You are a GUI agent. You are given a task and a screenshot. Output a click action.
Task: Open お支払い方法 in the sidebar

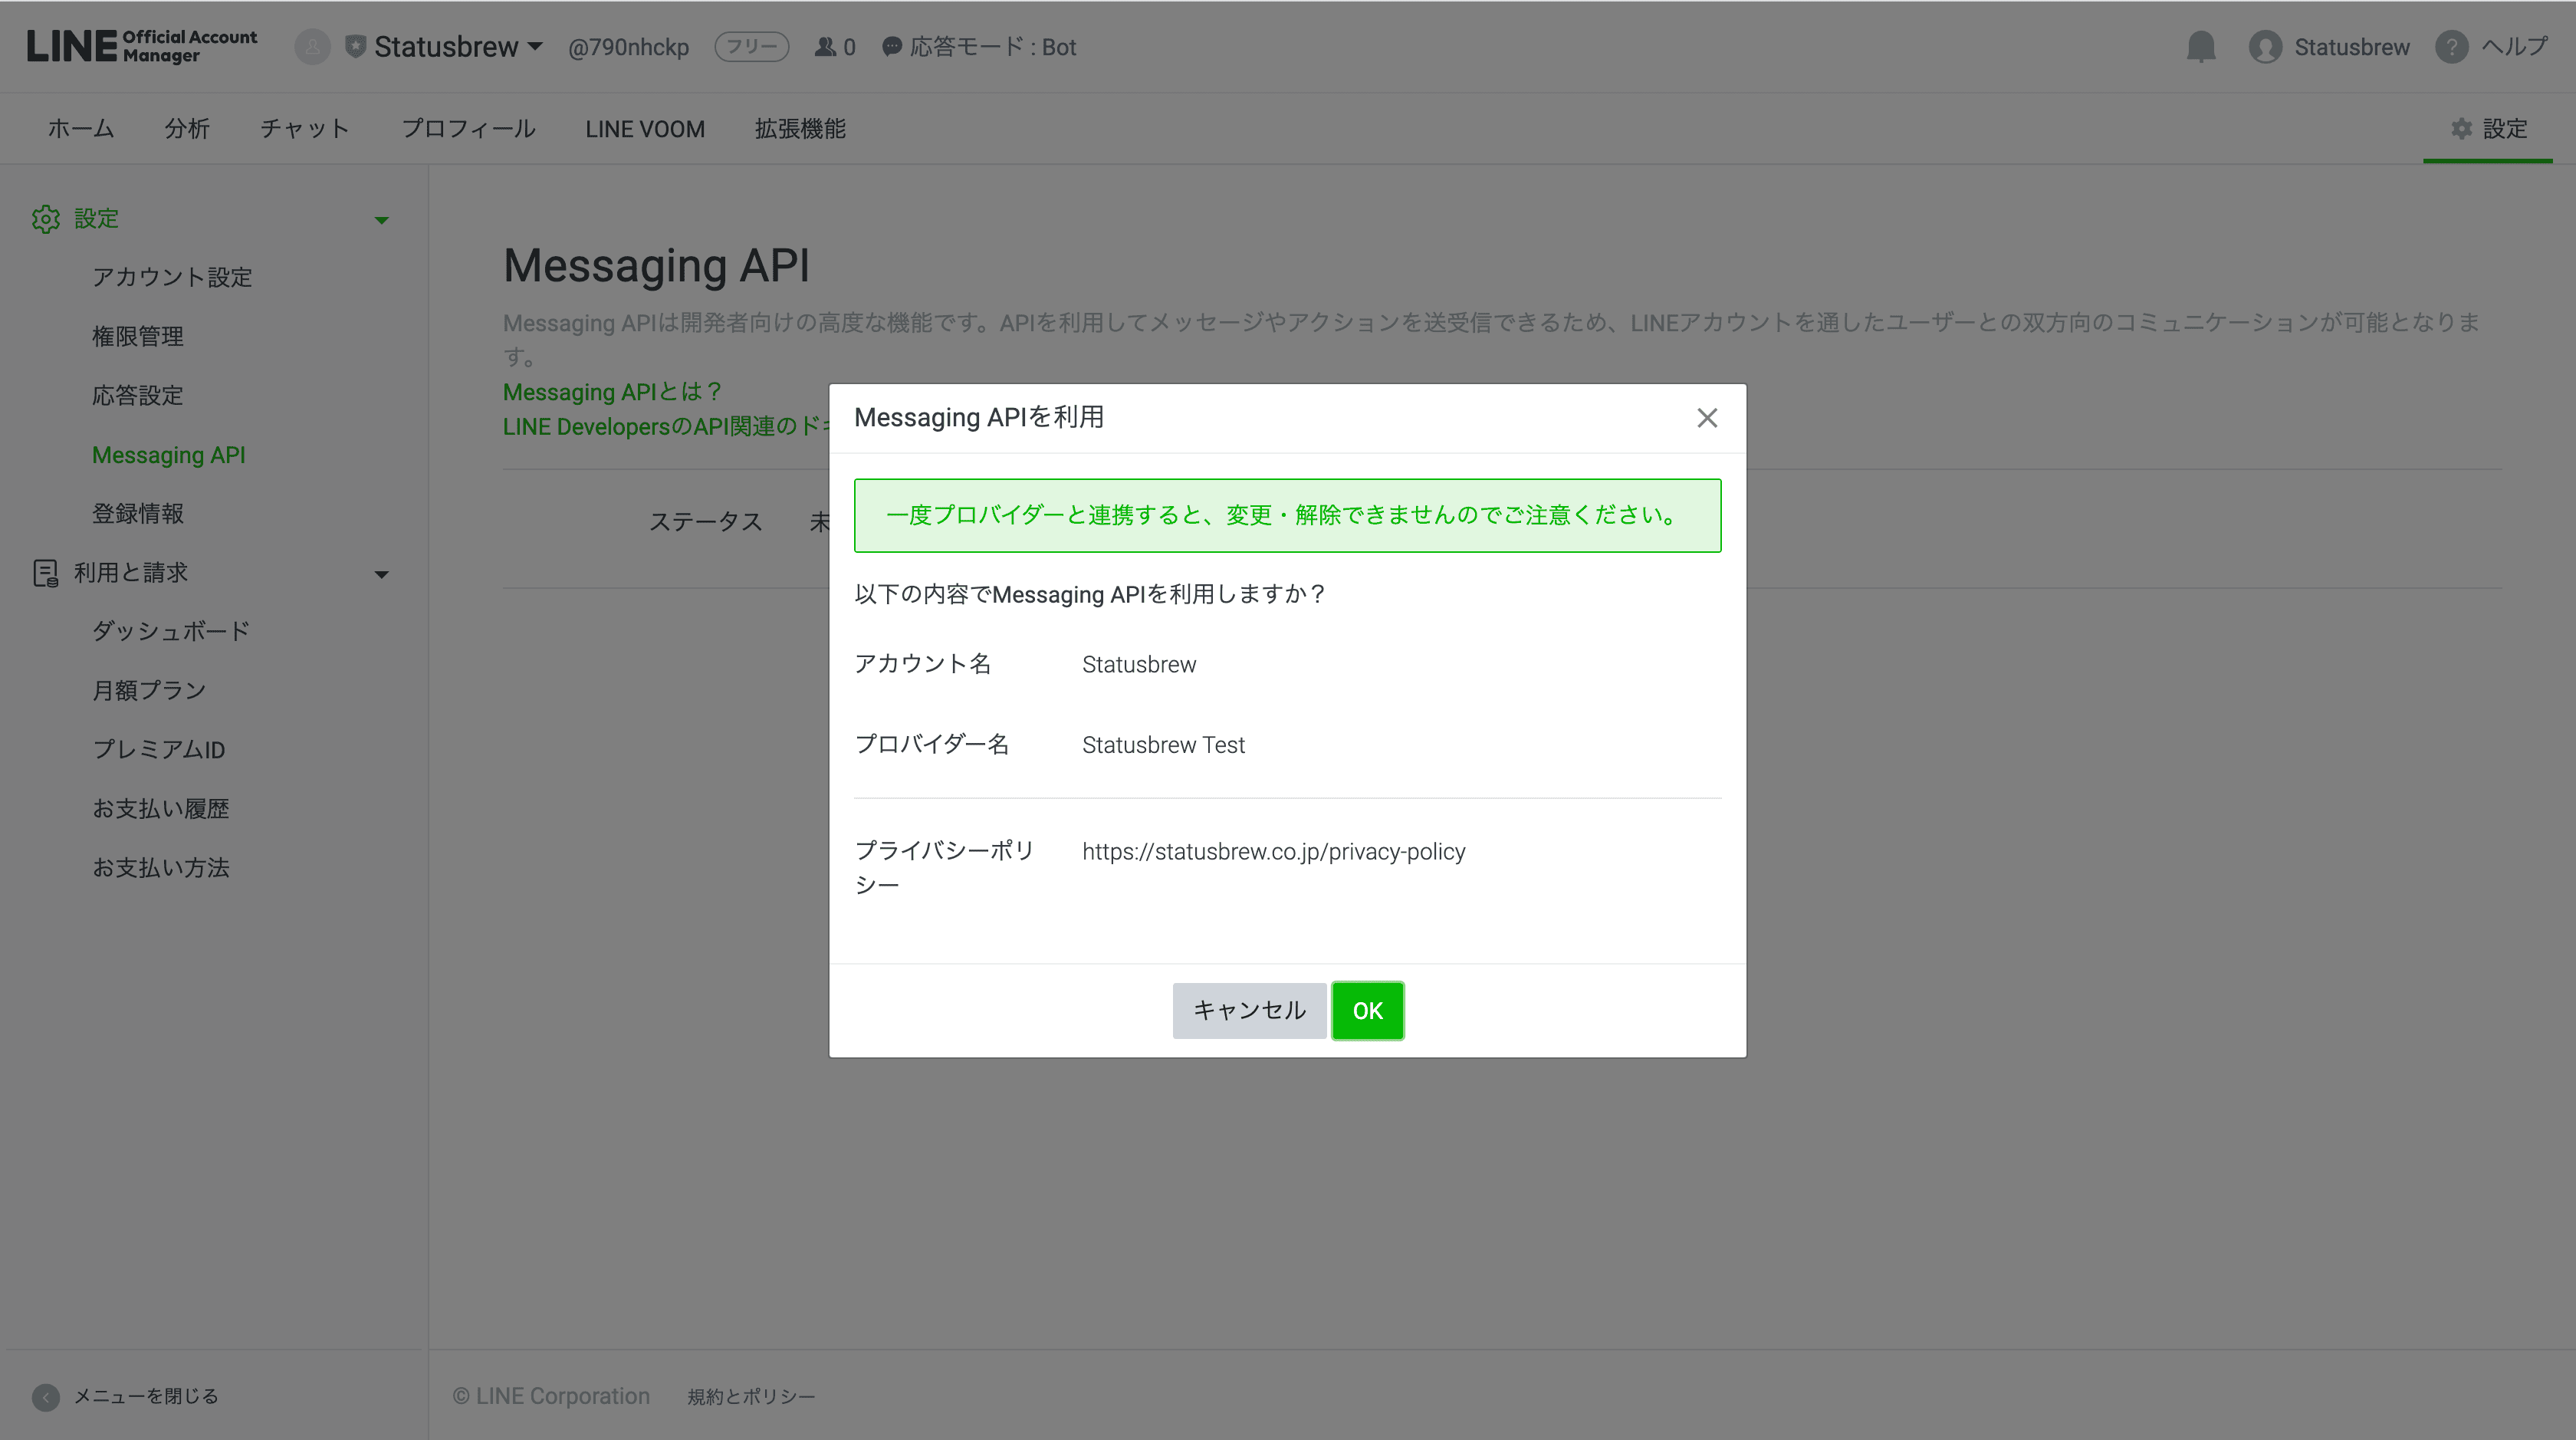[161, 867]
